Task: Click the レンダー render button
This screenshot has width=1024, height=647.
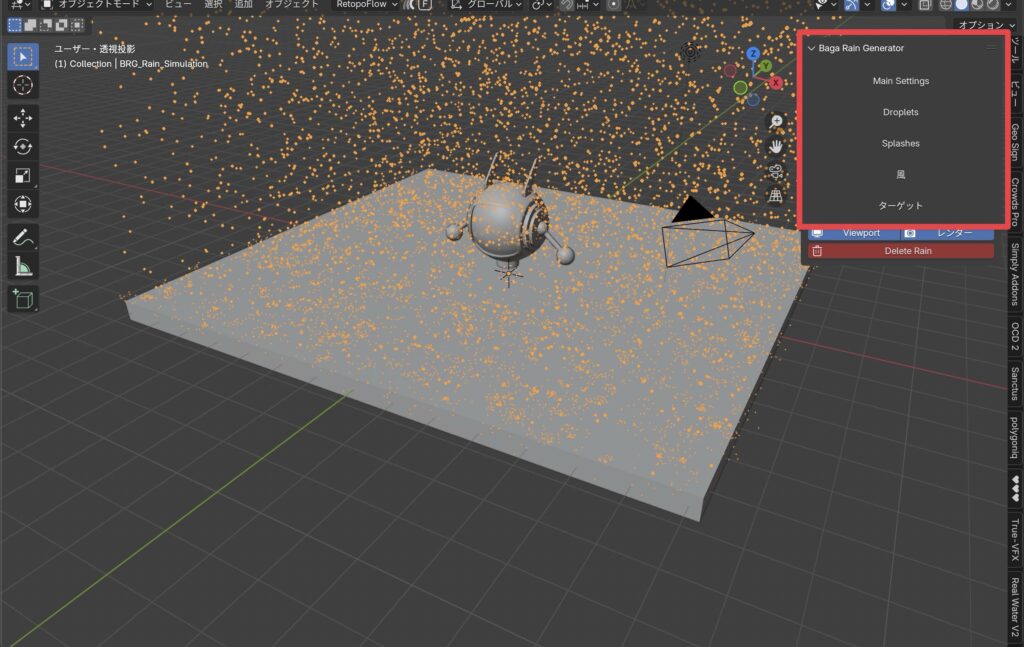Action: pyautogui.click(x=948, y=232)
